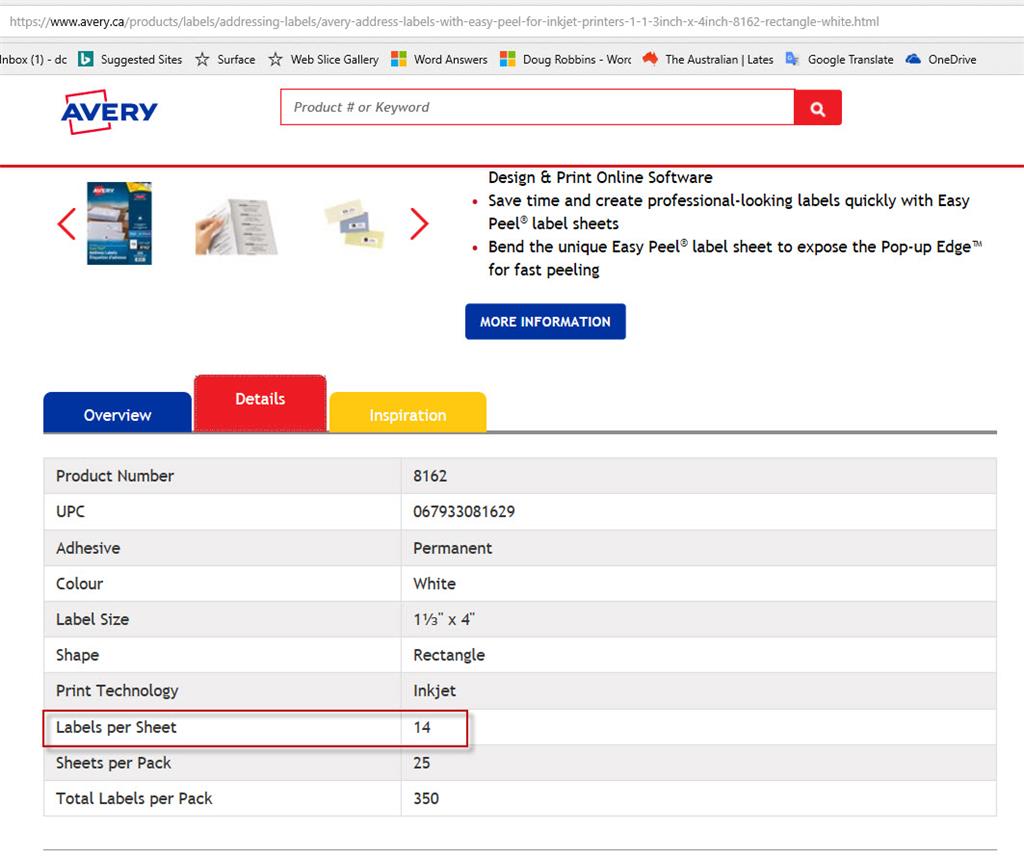Click the Bend the unique Easy Peel bullet

[x=735, y=258]
